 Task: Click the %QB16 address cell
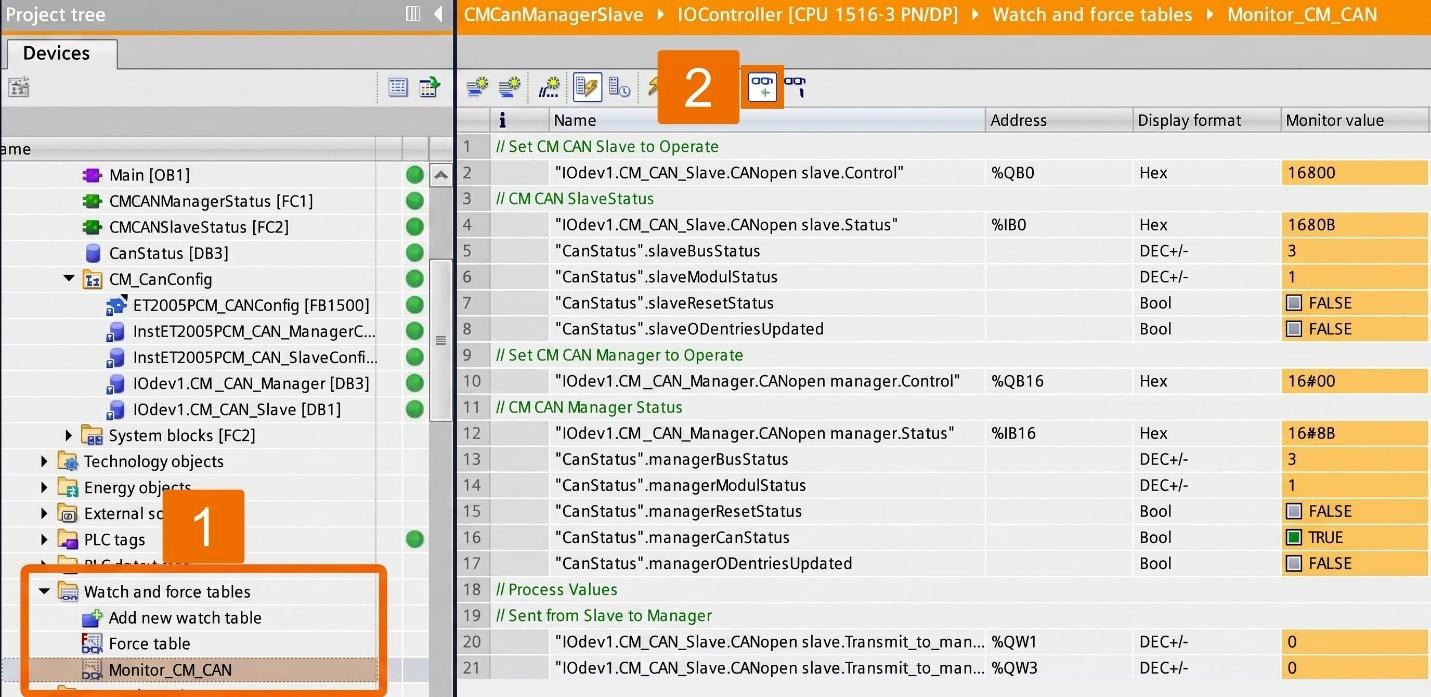pyautogui.click(x=1059, y=381)
